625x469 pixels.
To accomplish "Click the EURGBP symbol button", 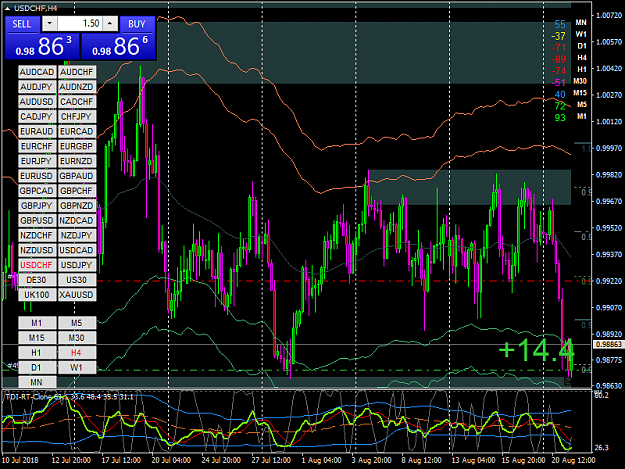I will point(77,146).
